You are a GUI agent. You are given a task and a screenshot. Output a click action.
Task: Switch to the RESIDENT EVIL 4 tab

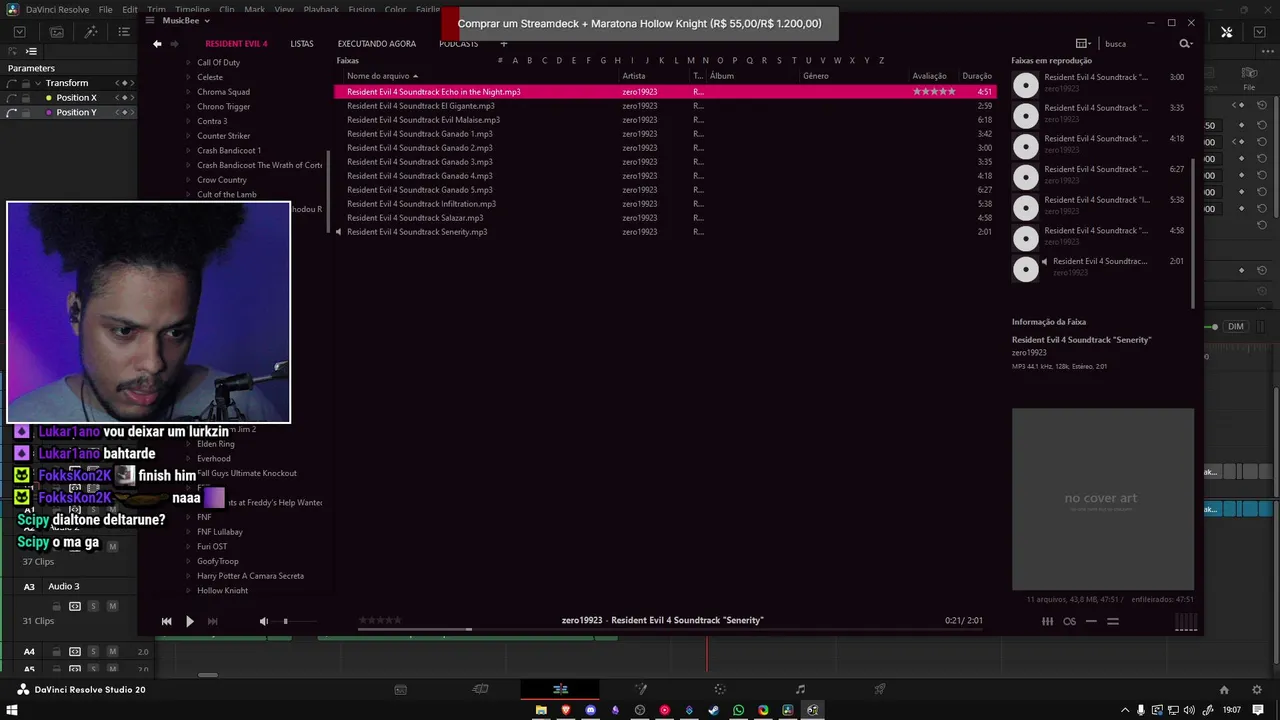tap(236, 44)
